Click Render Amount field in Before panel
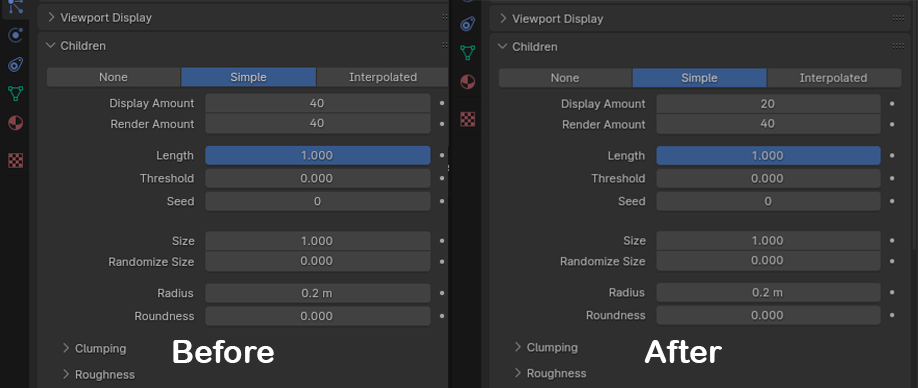Viewport: 918px width, 388px height. click(317, 123)
